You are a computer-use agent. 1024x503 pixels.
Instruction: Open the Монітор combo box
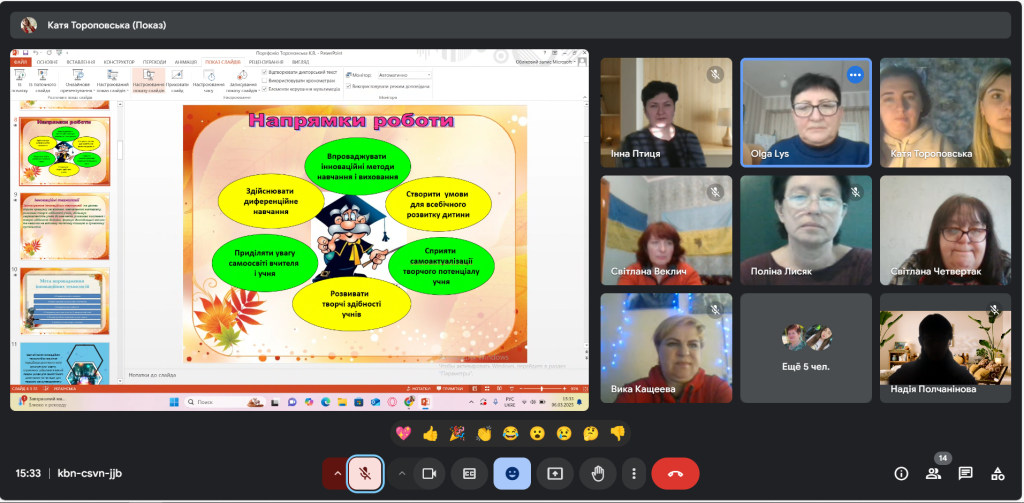pyautogui.click(x=404, y=75)
